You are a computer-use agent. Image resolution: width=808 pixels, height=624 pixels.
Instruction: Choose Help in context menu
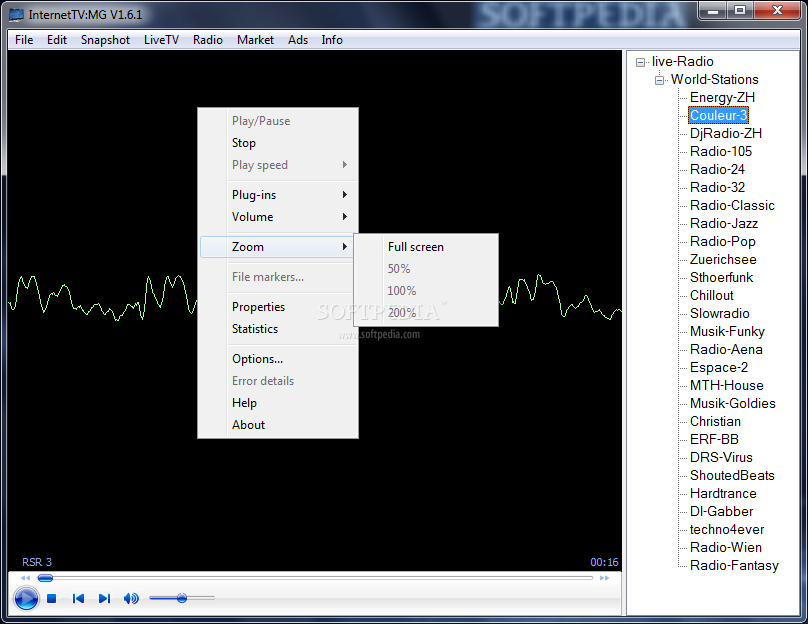point(278,403)
